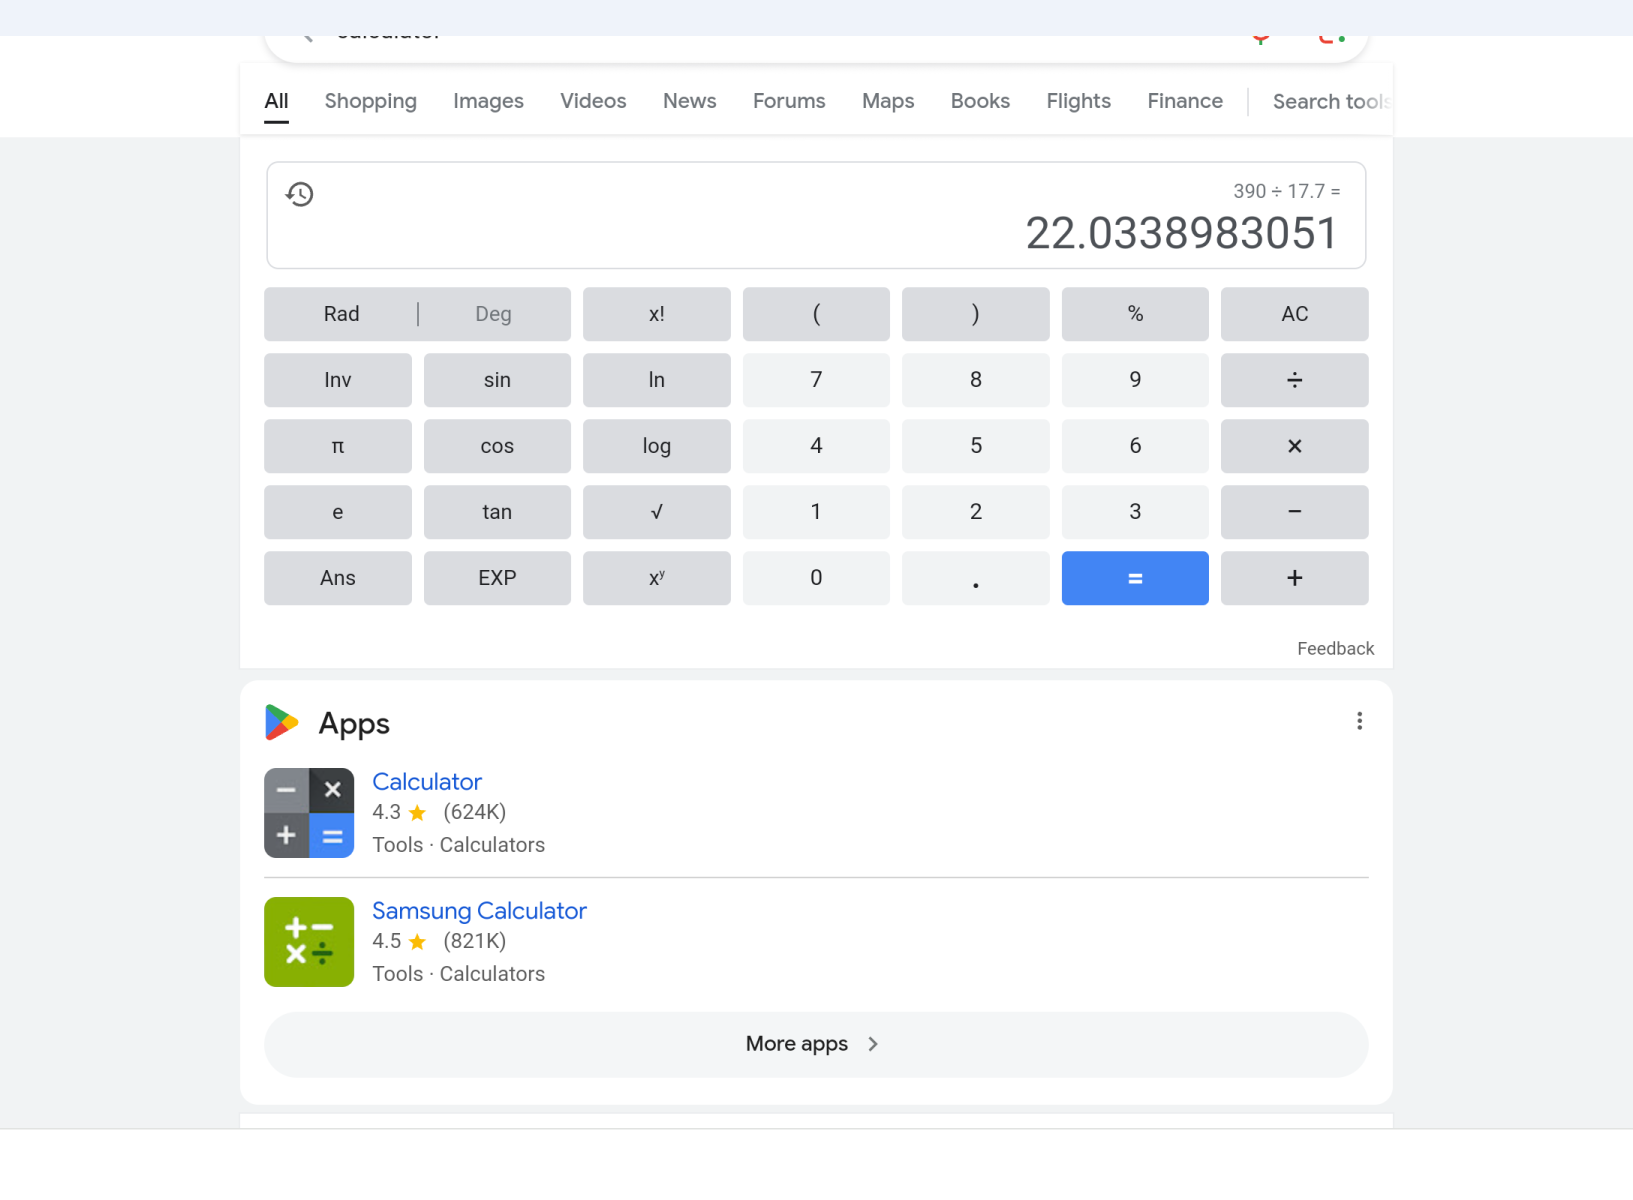The image size is (1633, 1200).
Task: Open the Samsung Calculator link
Action: (479, 911)
